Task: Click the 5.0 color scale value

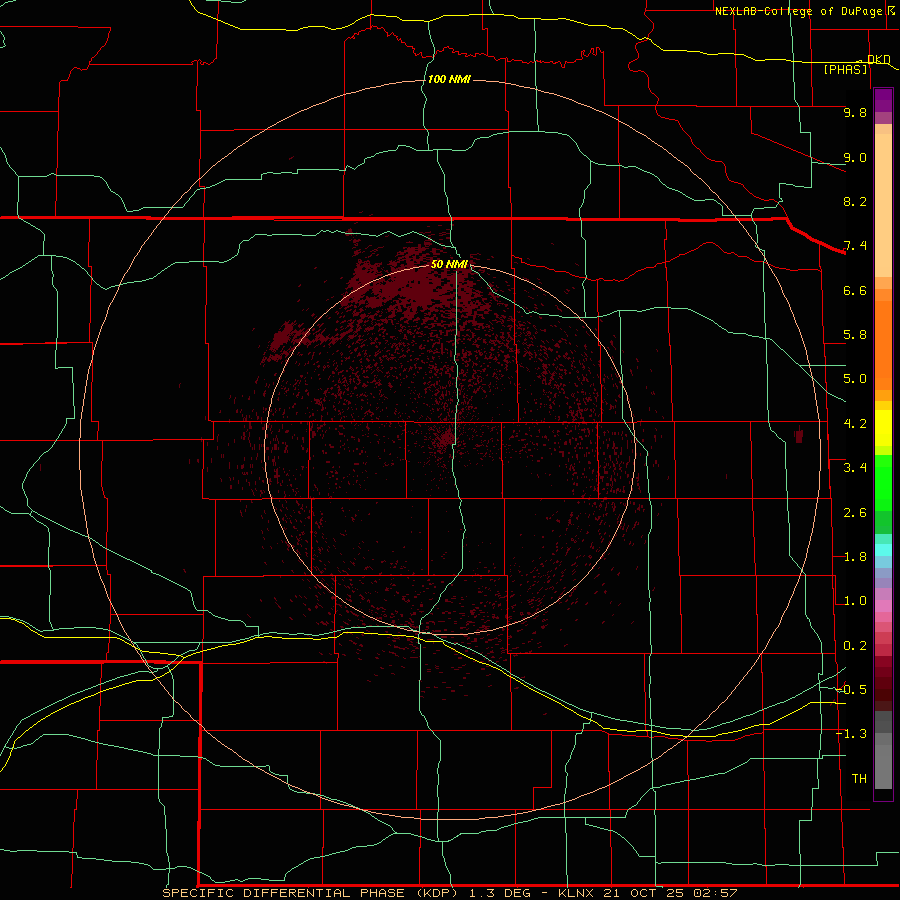Action: coord(855,379)
